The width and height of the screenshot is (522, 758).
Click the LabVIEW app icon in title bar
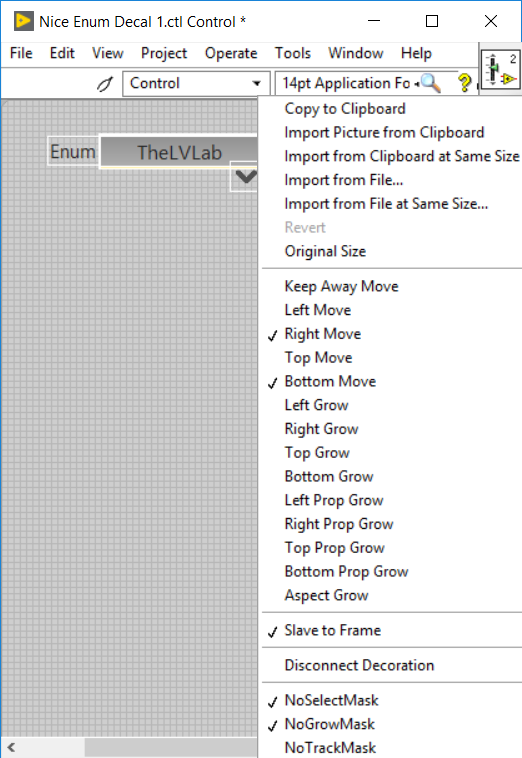point(24,21)
